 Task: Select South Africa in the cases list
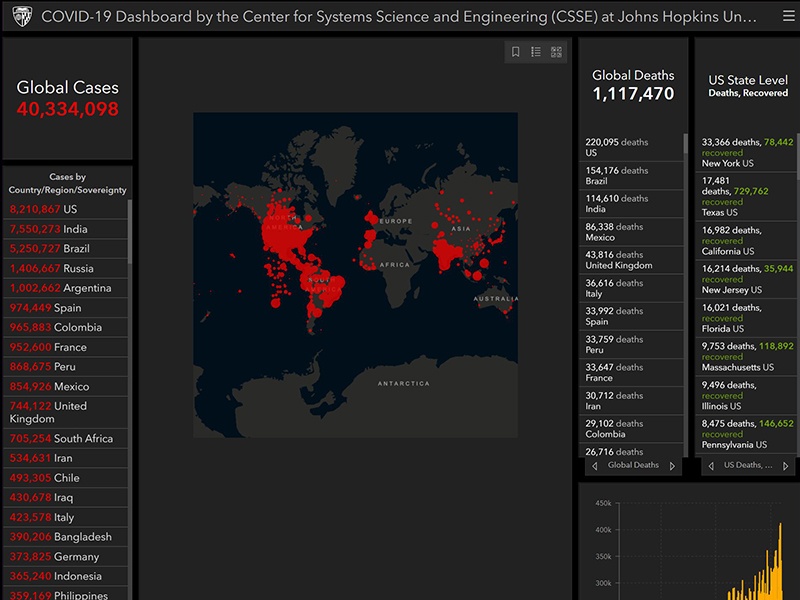click(65, 438)
